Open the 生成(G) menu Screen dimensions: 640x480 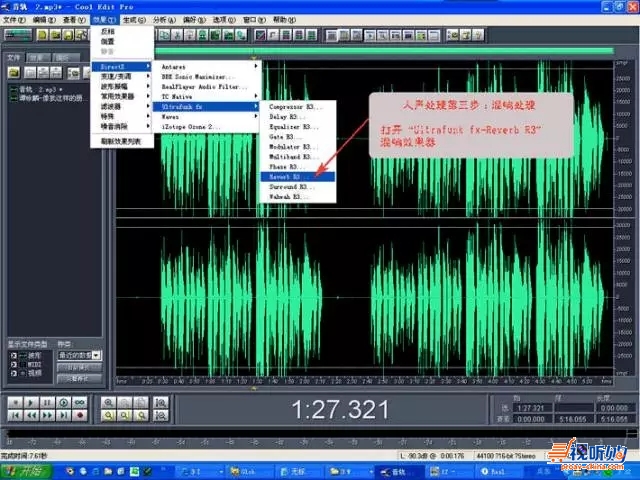click(x=134, y=20)
